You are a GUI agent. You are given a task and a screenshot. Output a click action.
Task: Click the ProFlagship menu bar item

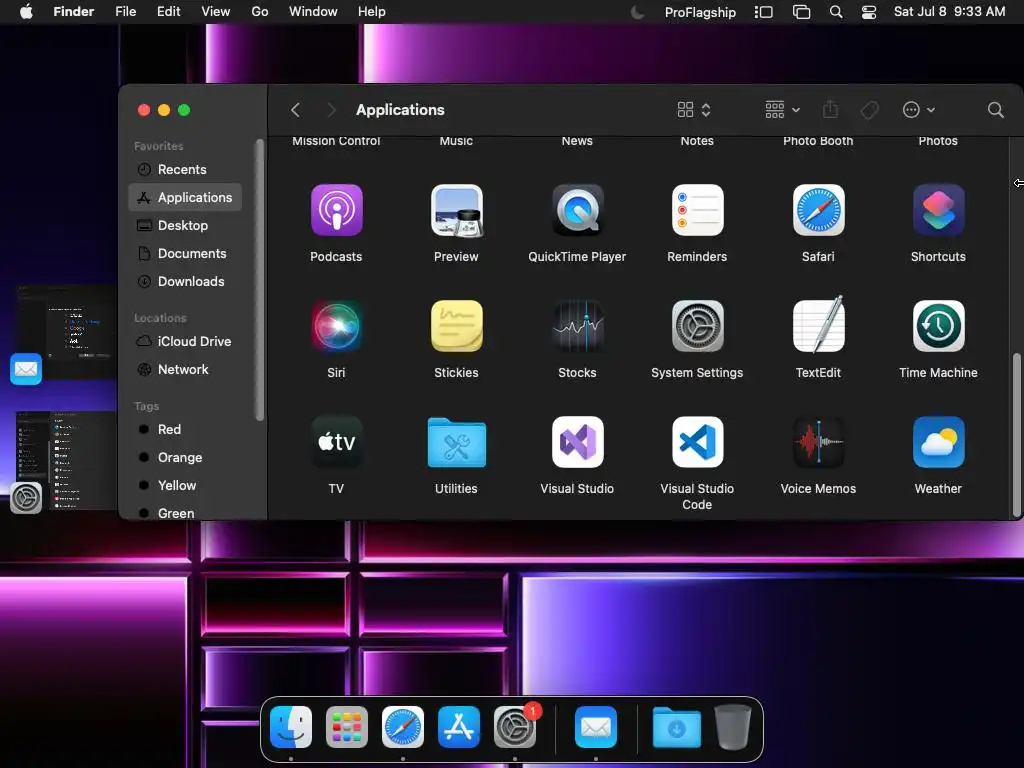pos(700,12)
